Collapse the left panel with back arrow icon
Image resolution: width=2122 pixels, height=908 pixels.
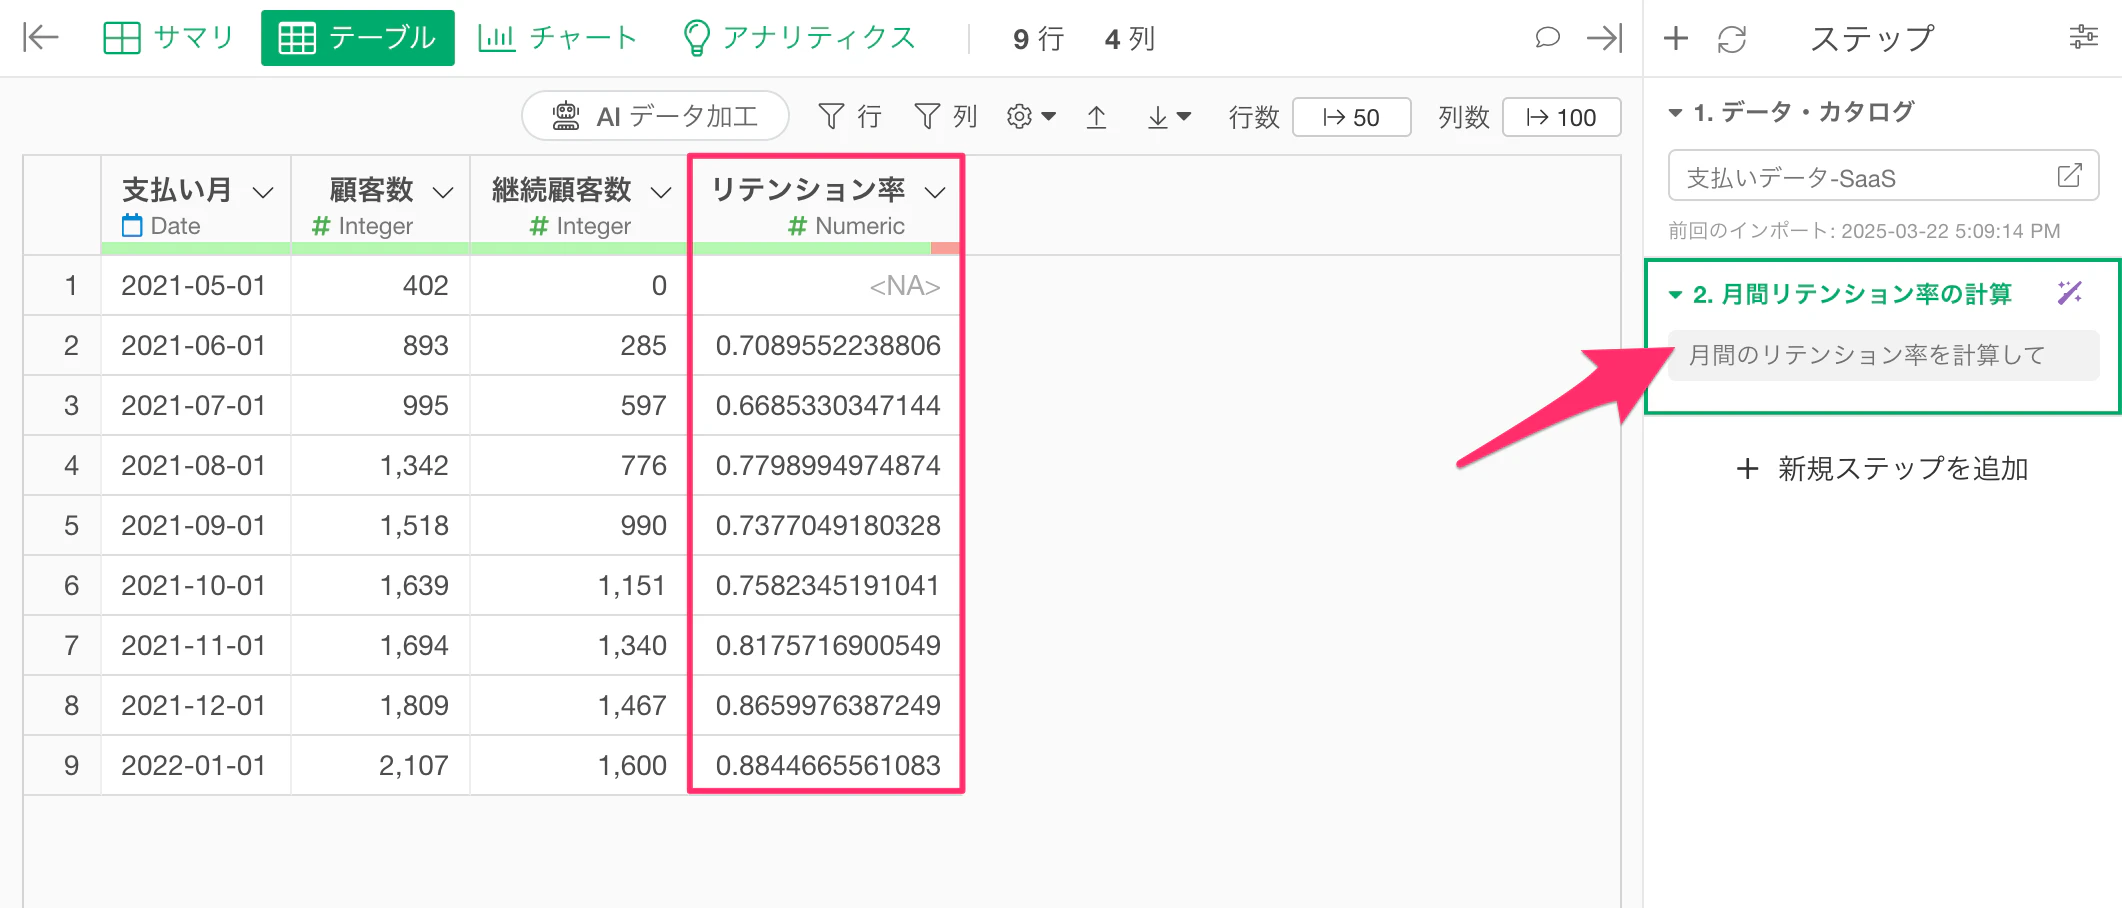click(41, 38)
